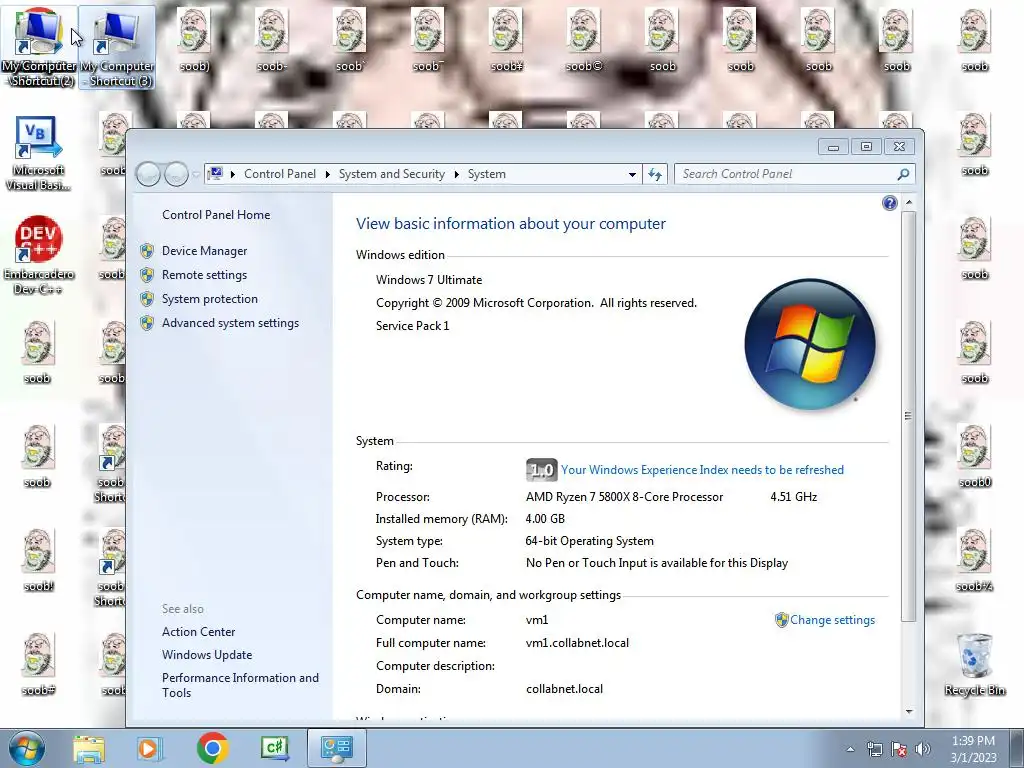
Task: Expand arrow after System and Security breadcrumb
Action: [x=456, y=174]
